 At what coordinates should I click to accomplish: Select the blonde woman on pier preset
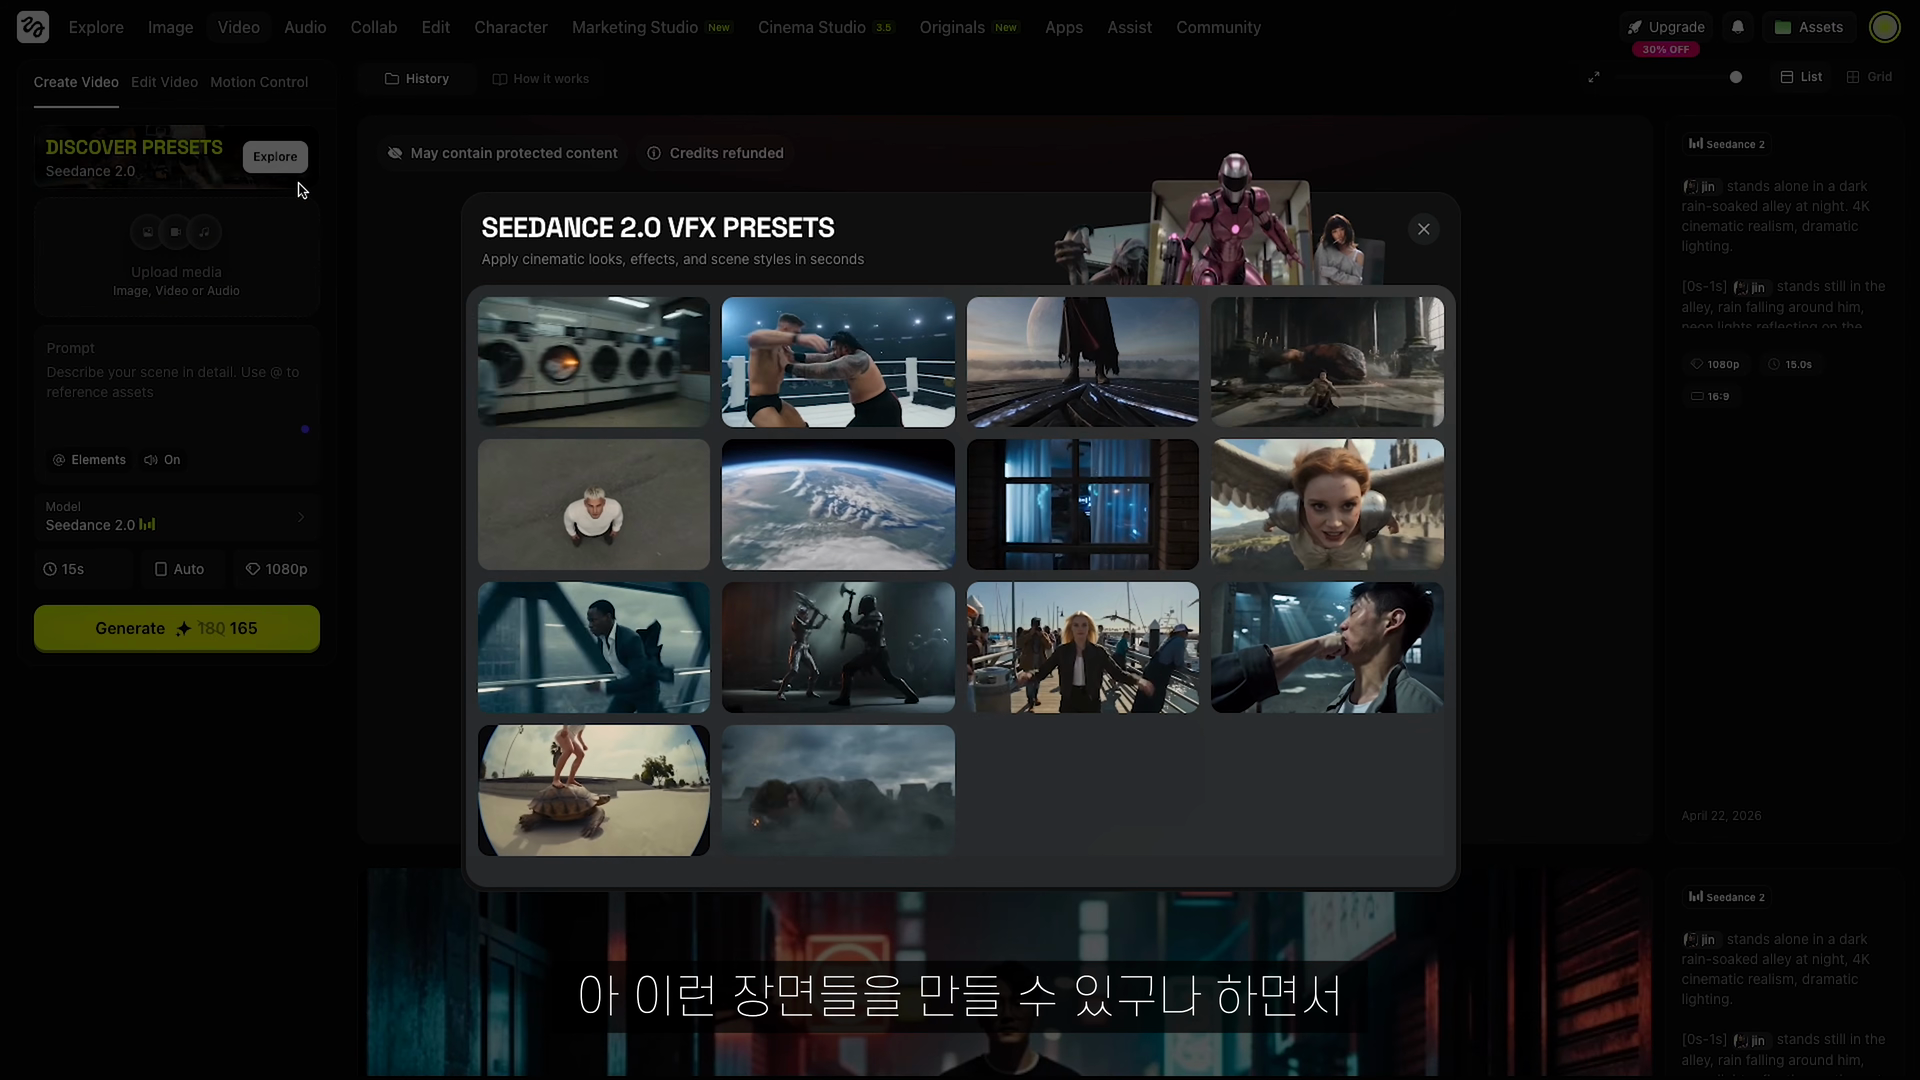click(1083, 648)
